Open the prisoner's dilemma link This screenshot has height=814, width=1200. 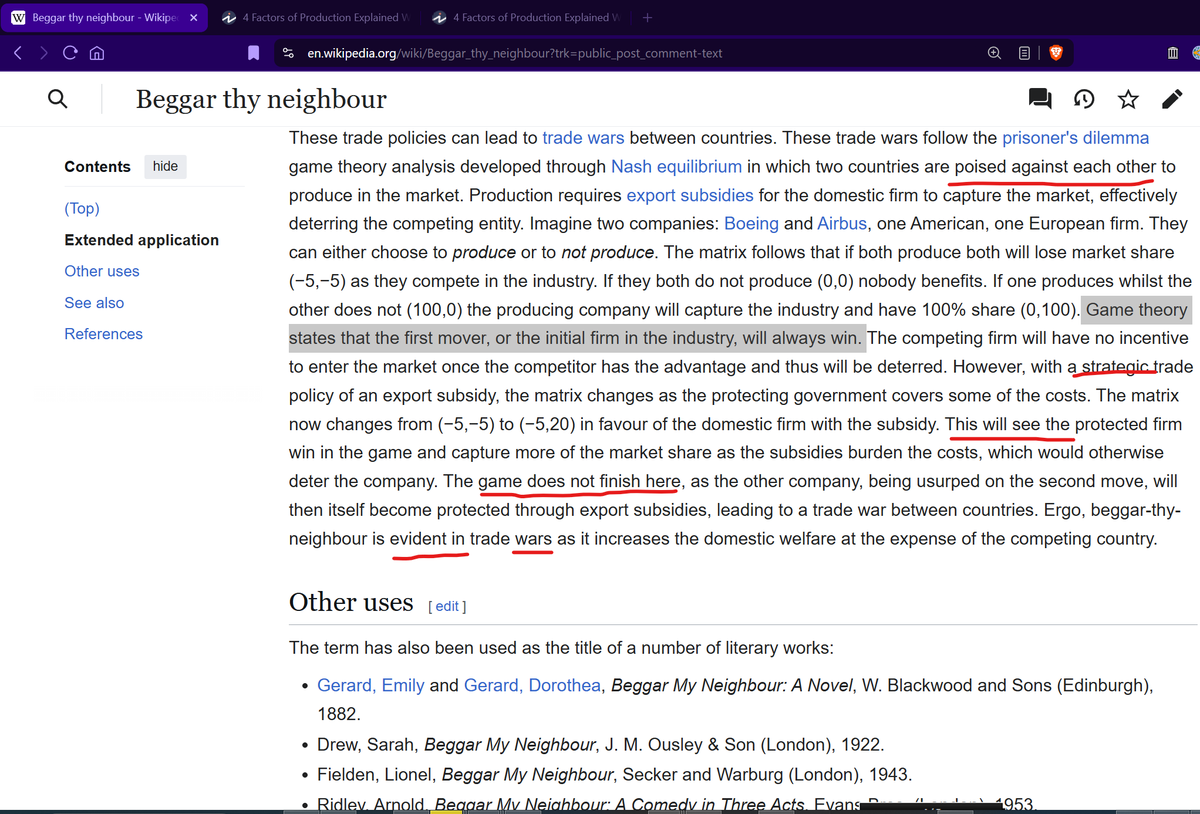click(x=1075, y=138)
